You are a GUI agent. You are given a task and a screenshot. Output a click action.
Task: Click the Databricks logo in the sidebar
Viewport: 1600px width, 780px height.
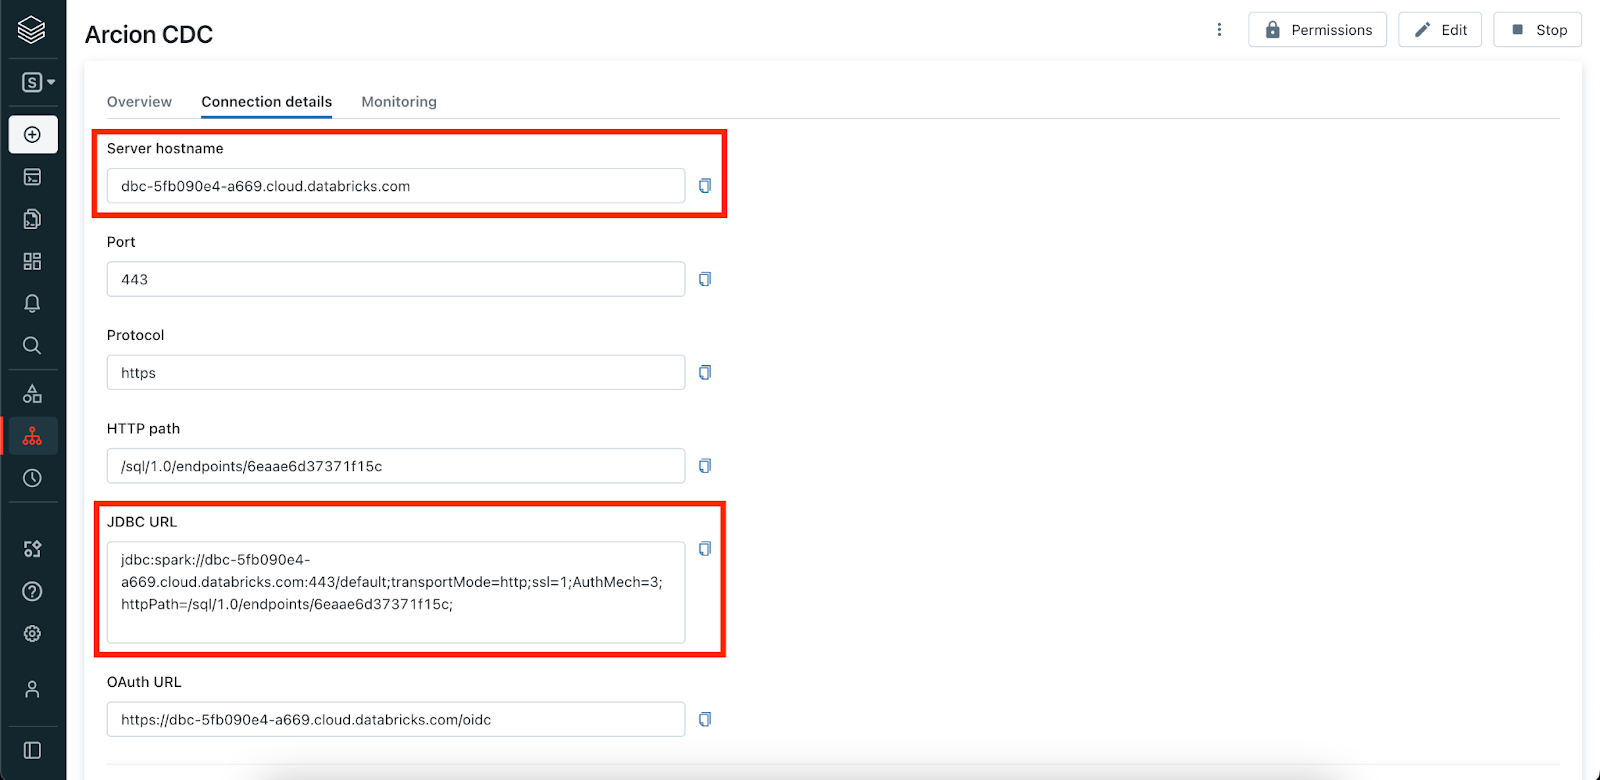(x=32, y=30)
